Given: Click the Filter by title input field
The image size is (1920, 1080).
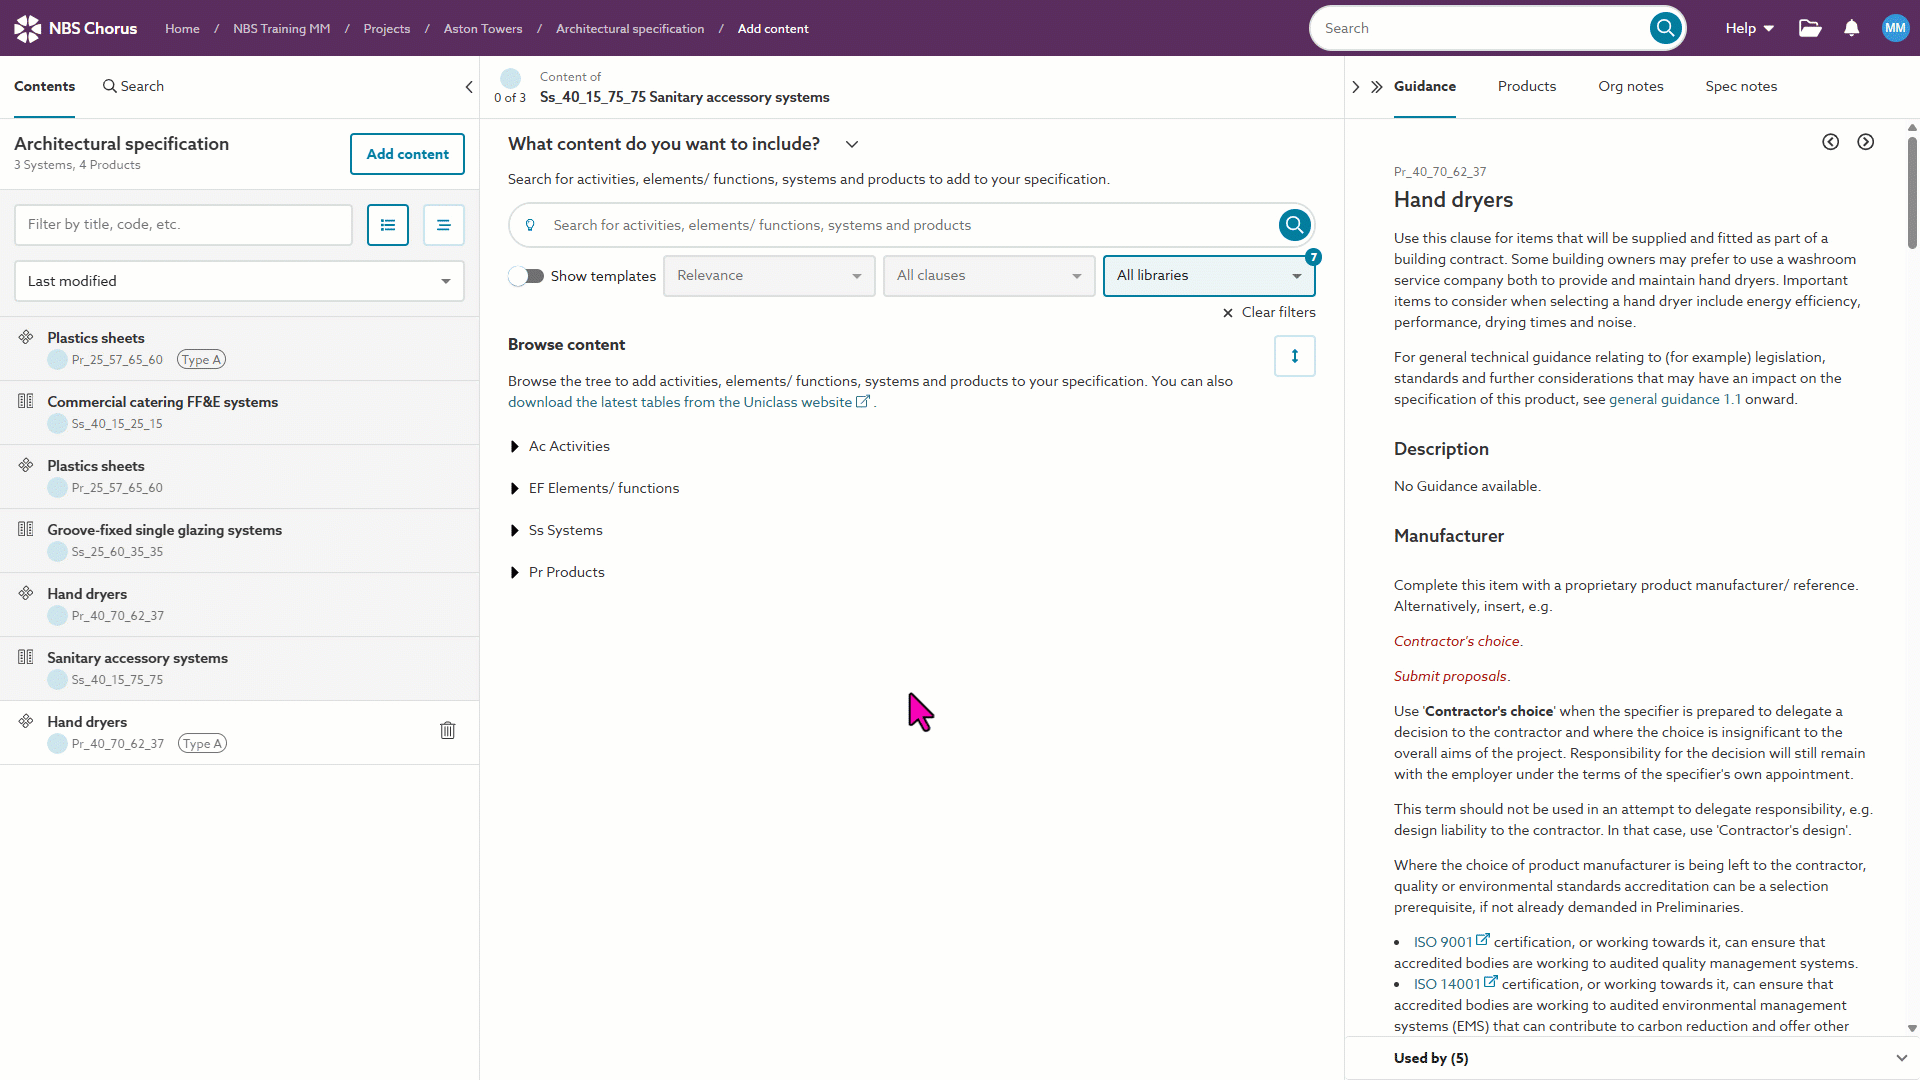Looking at the screenshot, I should (x=183, y=225).
